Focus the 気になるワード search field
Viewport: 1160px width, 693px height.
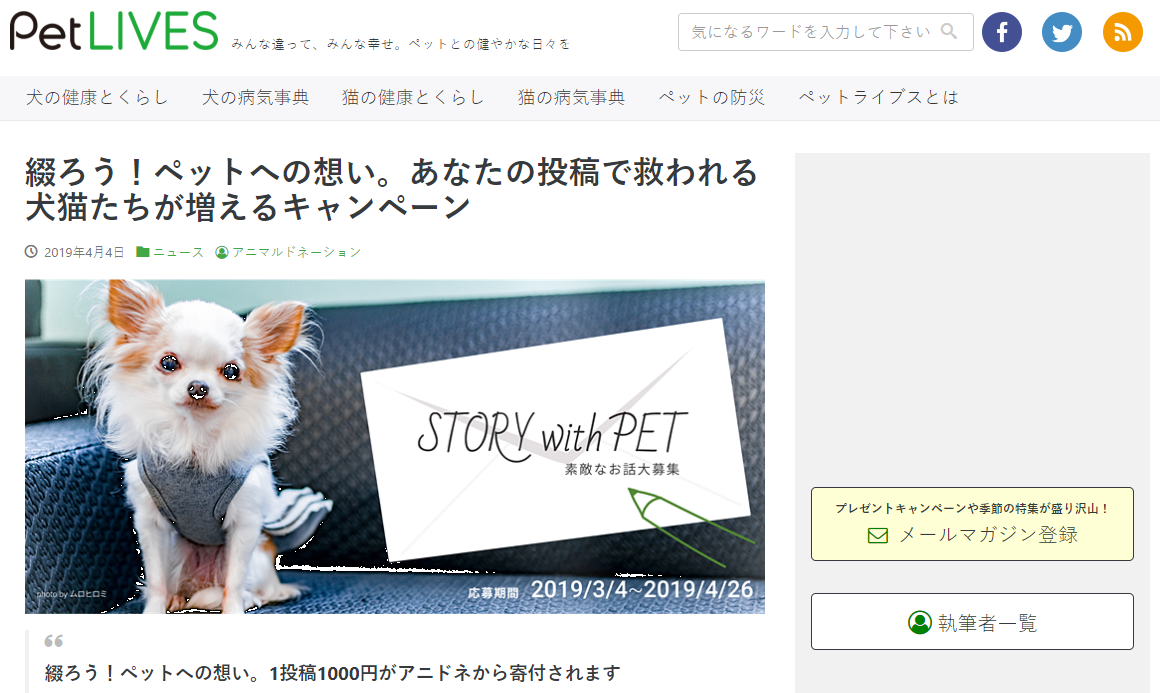click(826, 32)
